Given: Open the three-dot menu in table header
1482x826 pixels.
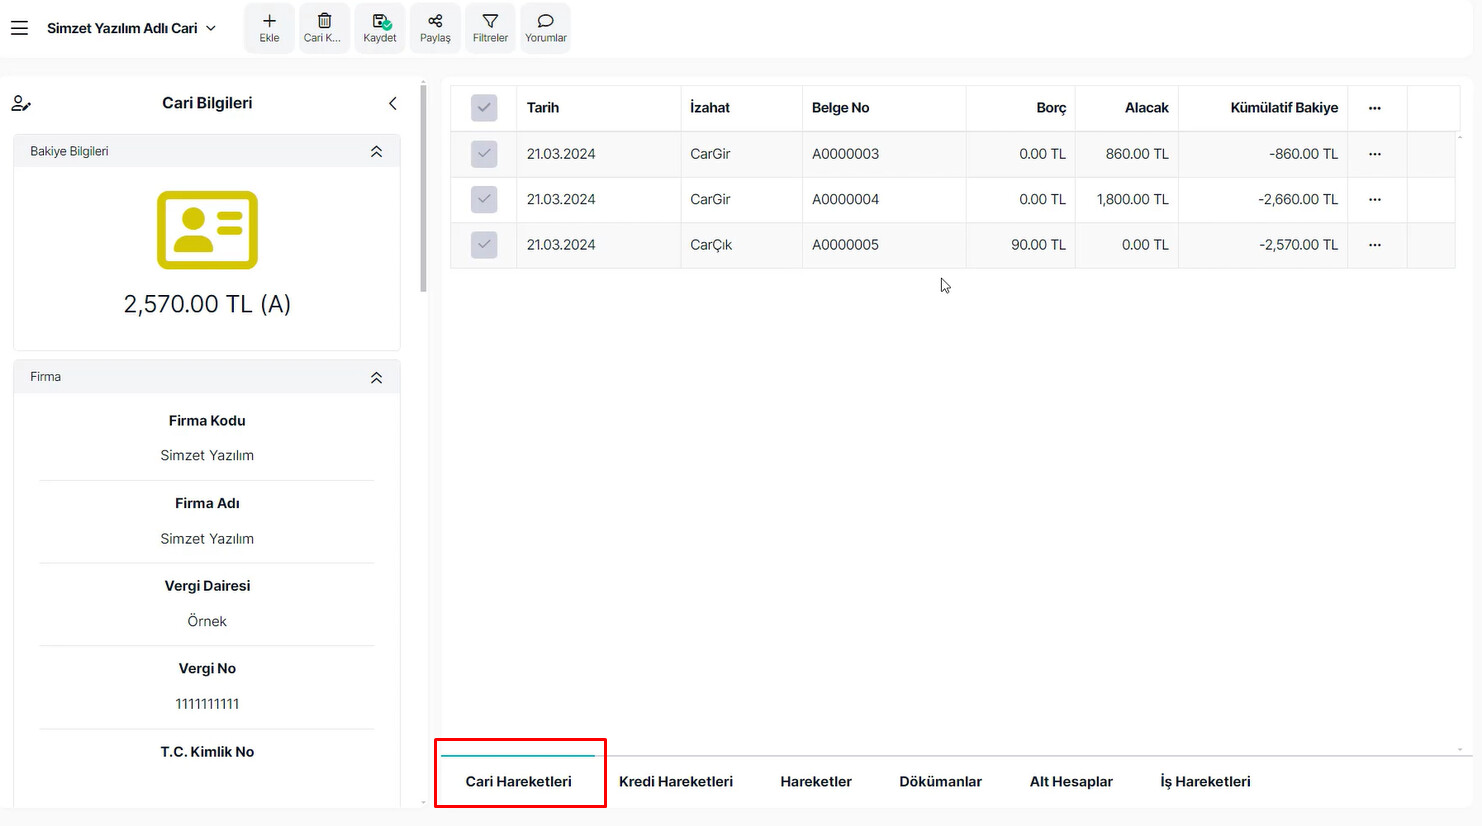Looking at the screenshot, I should (x=1375, y=108).
